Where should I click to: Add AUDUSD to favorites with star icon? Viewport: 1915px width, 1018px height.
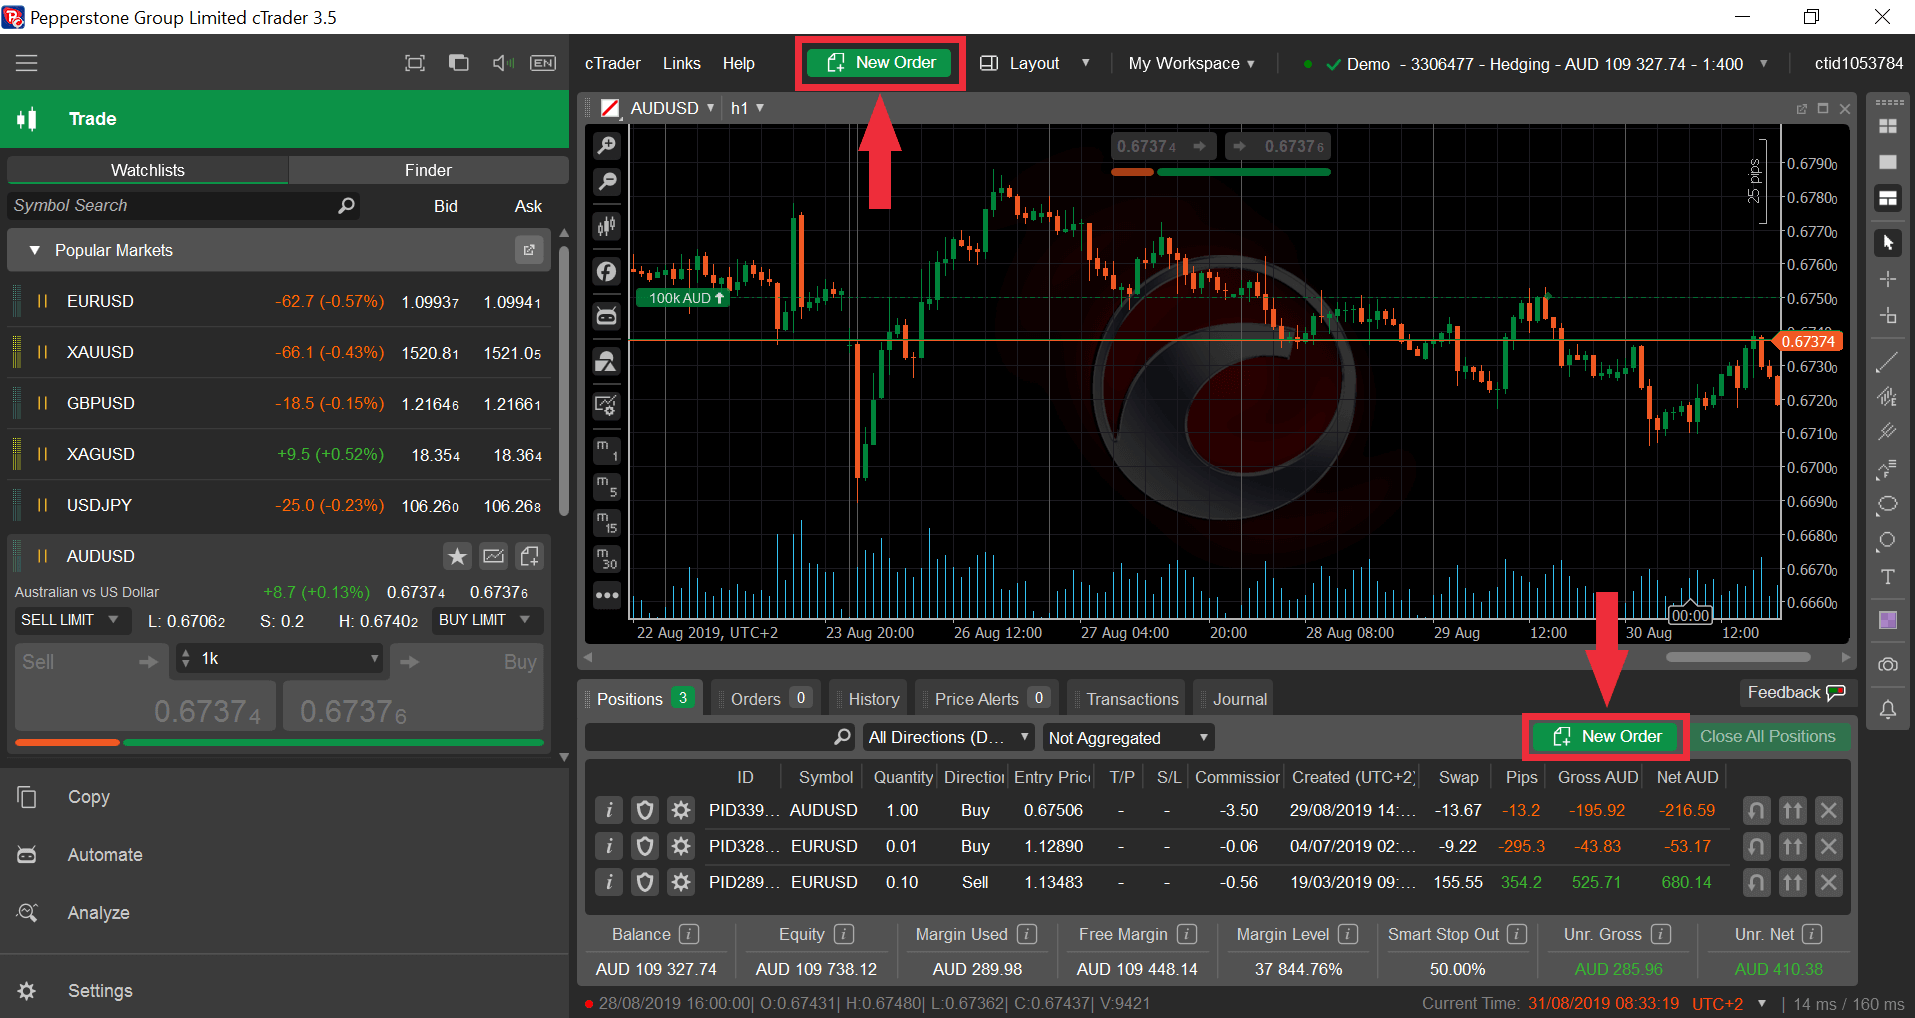457,556
